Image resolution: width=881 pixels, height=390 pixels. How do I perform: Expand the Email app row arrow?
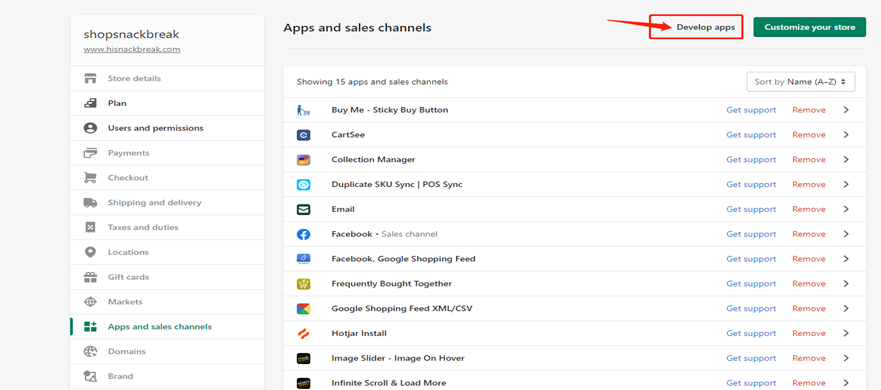coord(846,209)
